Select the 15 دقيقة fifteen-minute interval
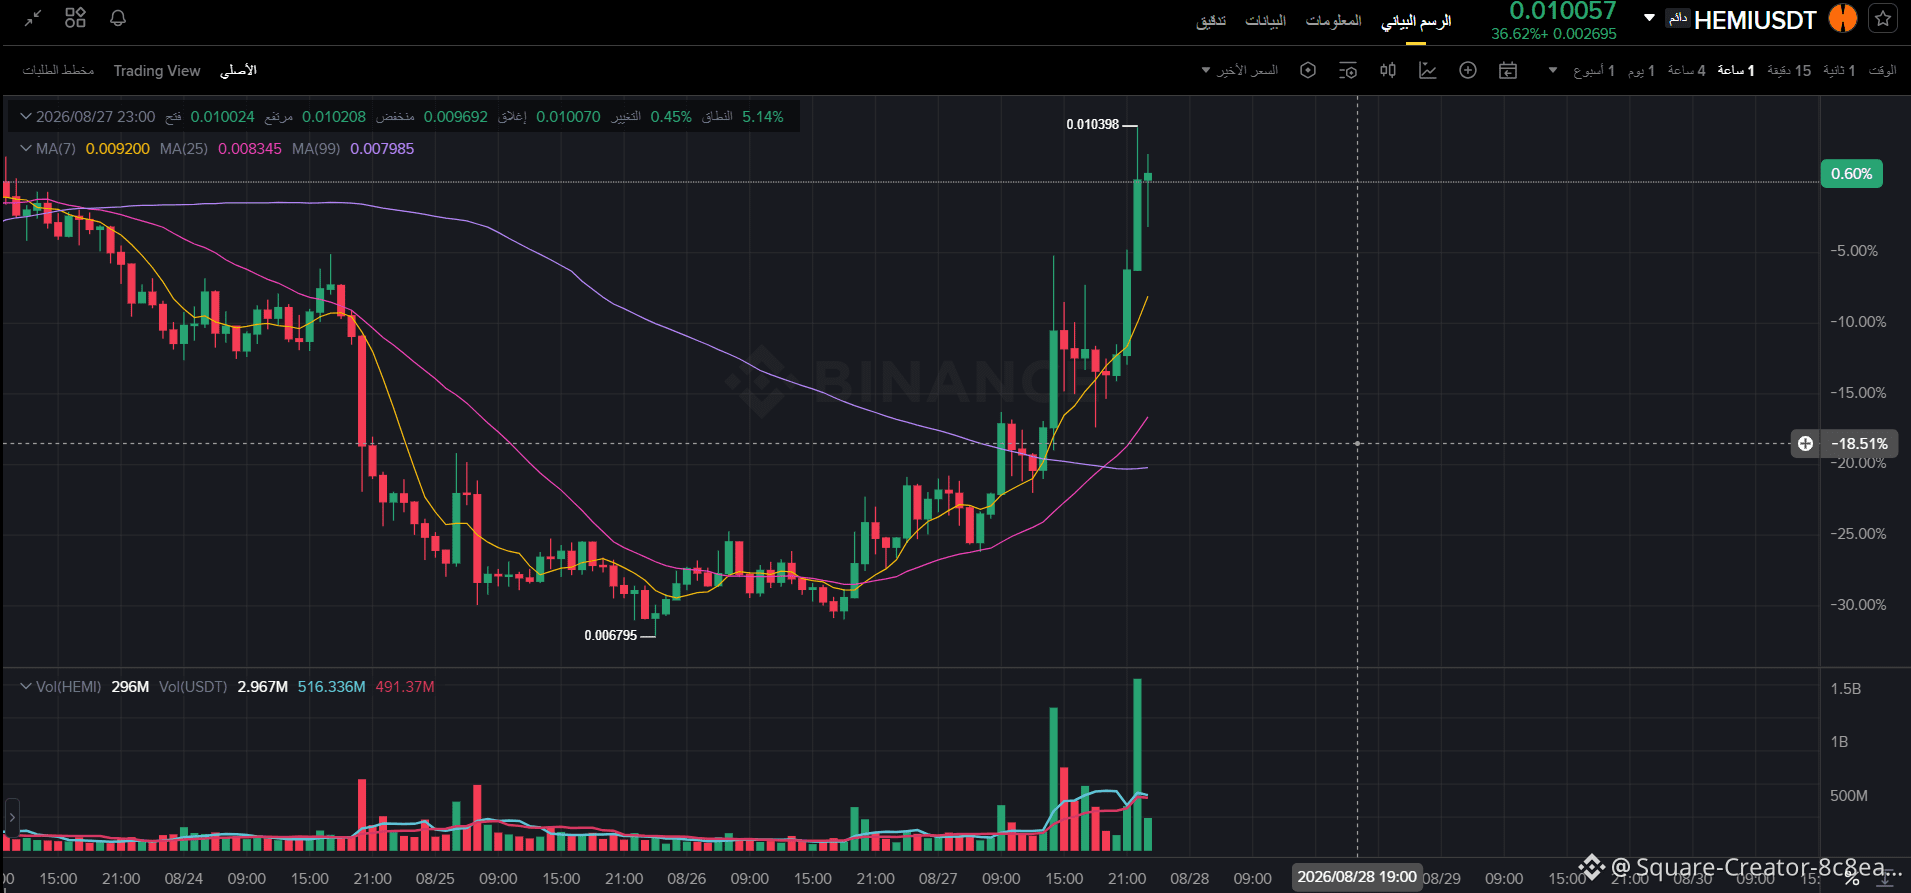 [x=1789, y=70]
